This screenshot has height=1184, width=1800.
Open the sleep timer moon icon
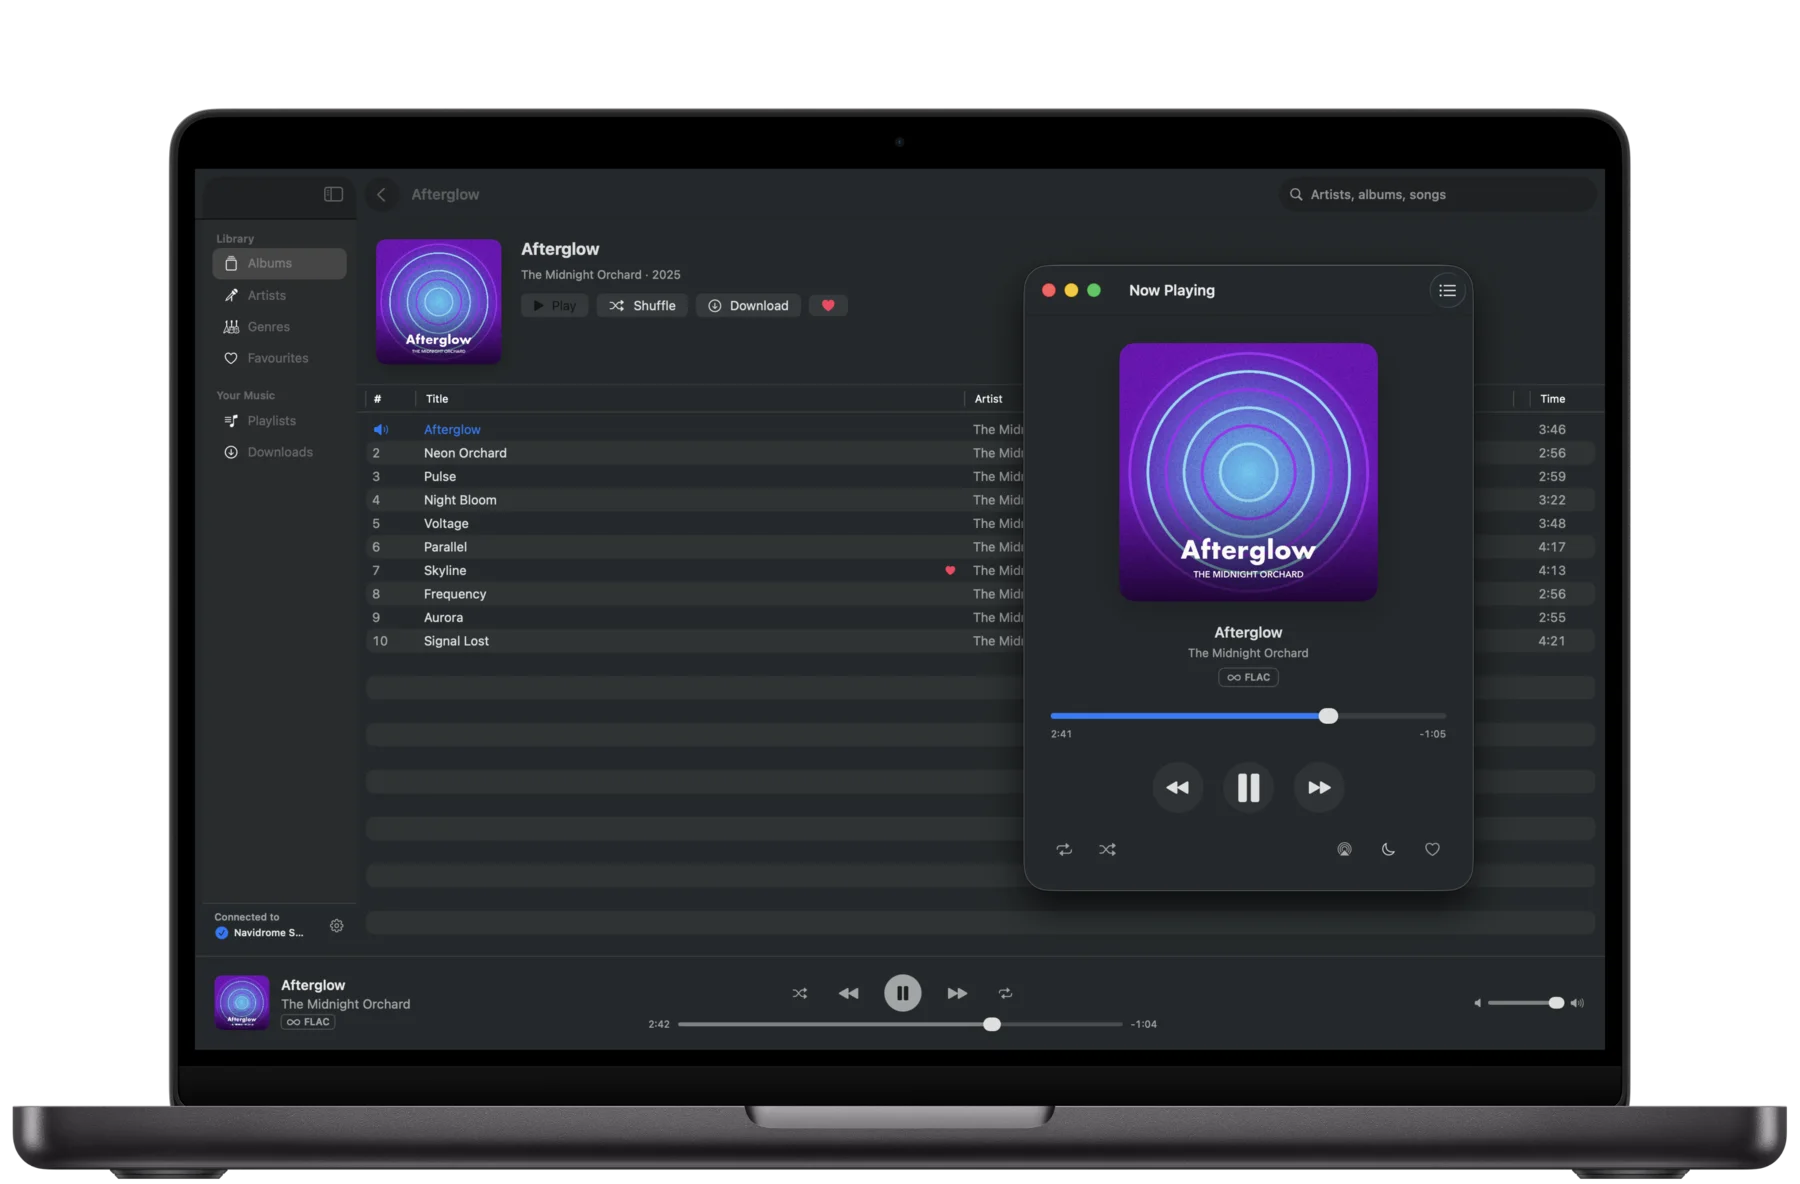1388,849
